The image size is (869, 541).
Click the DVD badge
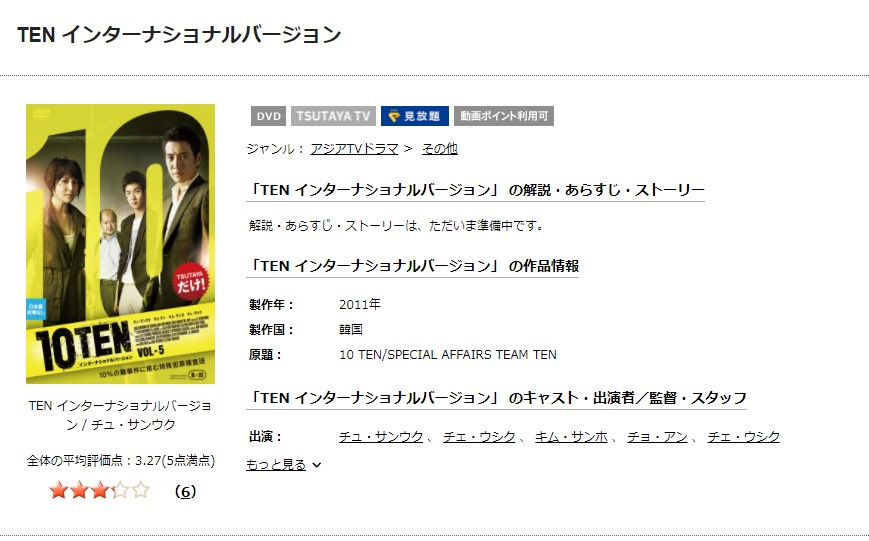[x=269, y=116]
